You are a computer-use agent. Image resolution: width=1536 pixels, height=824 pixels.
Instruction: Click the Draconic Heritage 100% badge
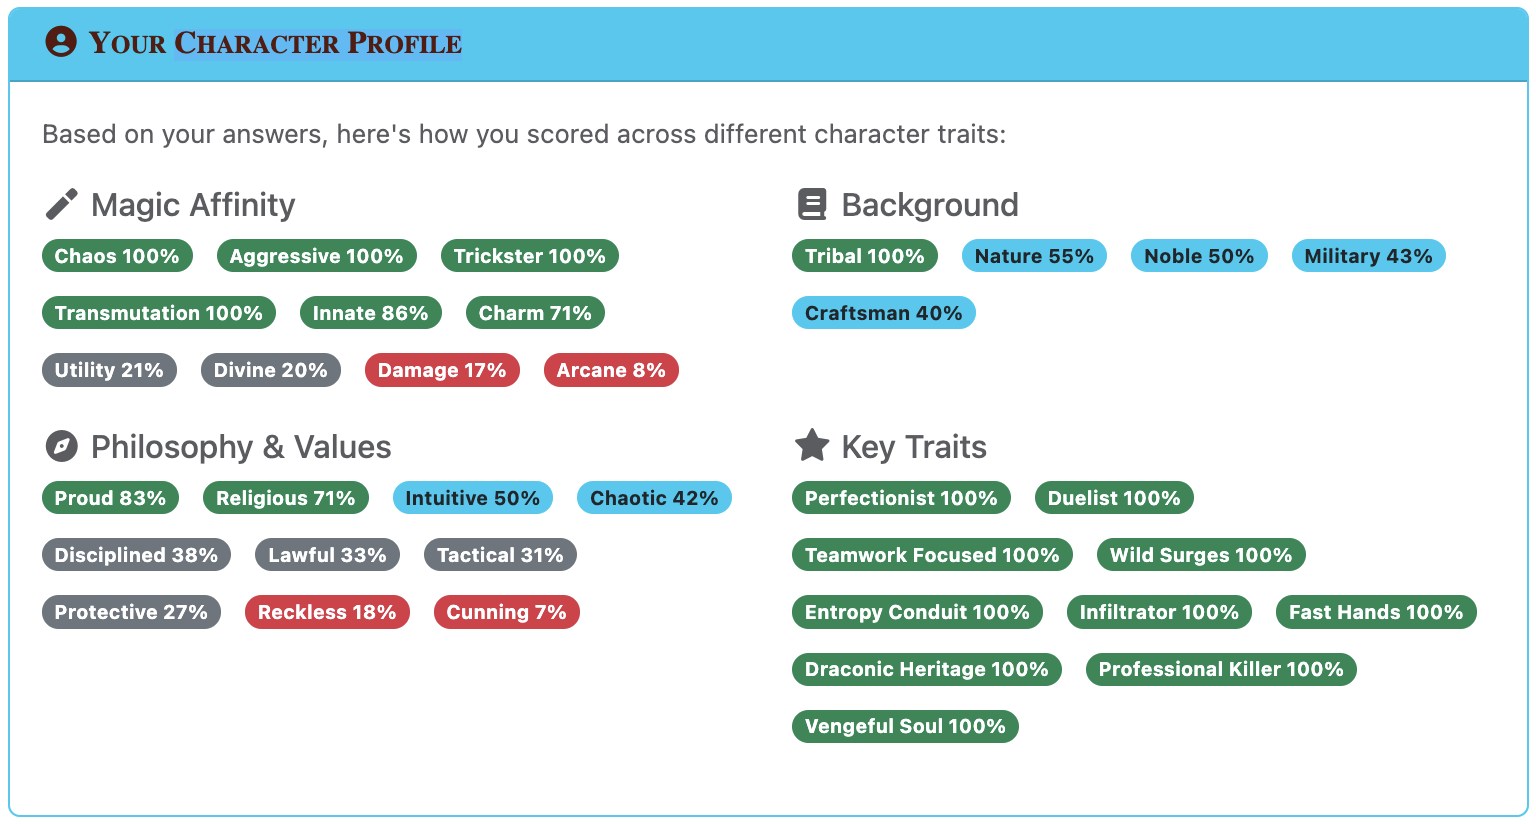(x=926, y=669)
